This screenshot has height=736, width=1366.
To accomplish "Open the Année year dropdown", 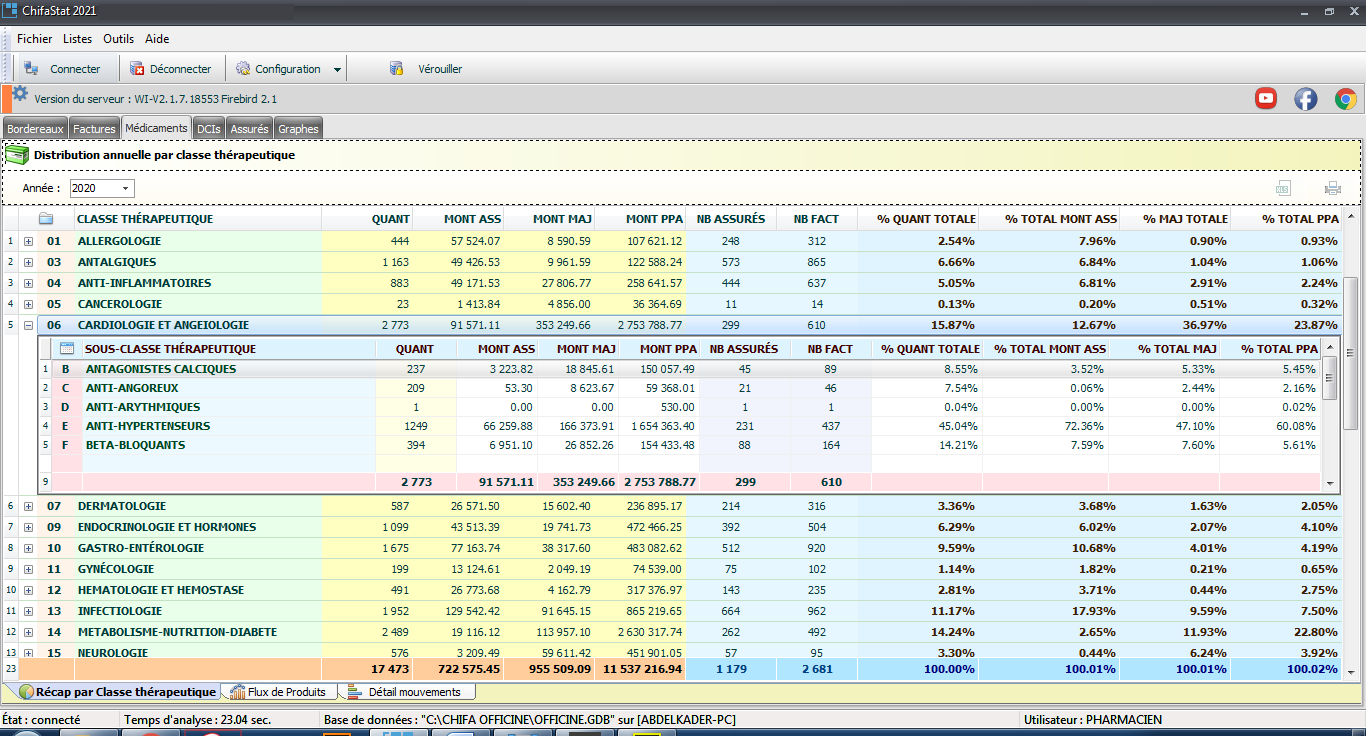I will tap(126, 189).
